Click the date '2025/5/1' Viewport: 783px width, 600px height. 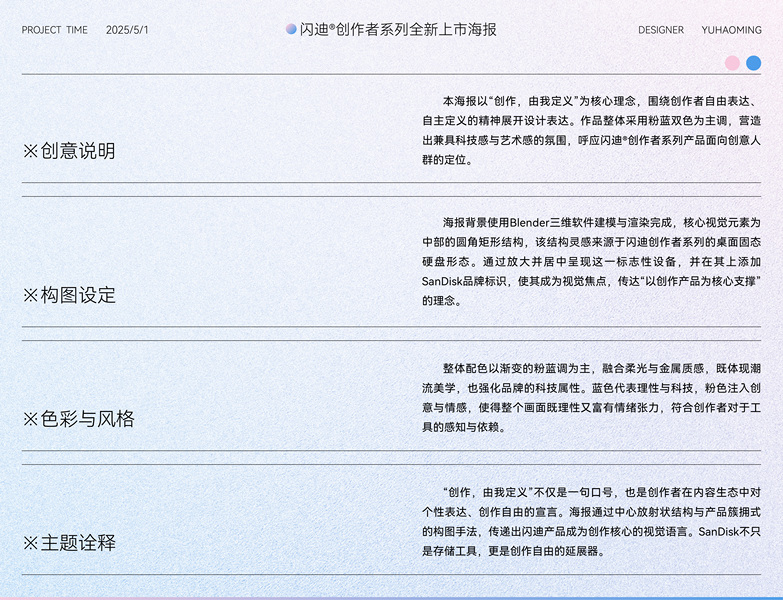[x=127, y=30]
